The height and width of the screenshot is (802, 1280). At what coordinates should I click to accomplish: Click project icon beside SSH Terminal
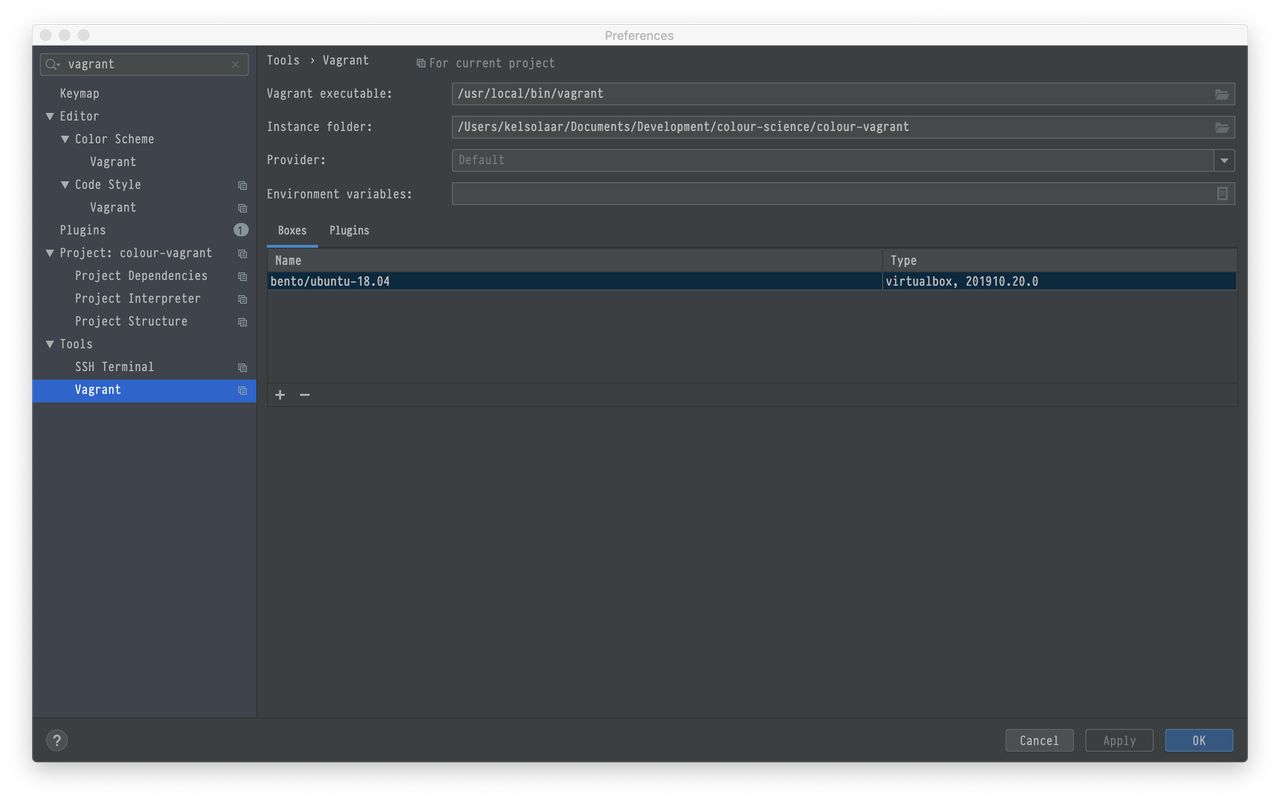pos(242,368)
